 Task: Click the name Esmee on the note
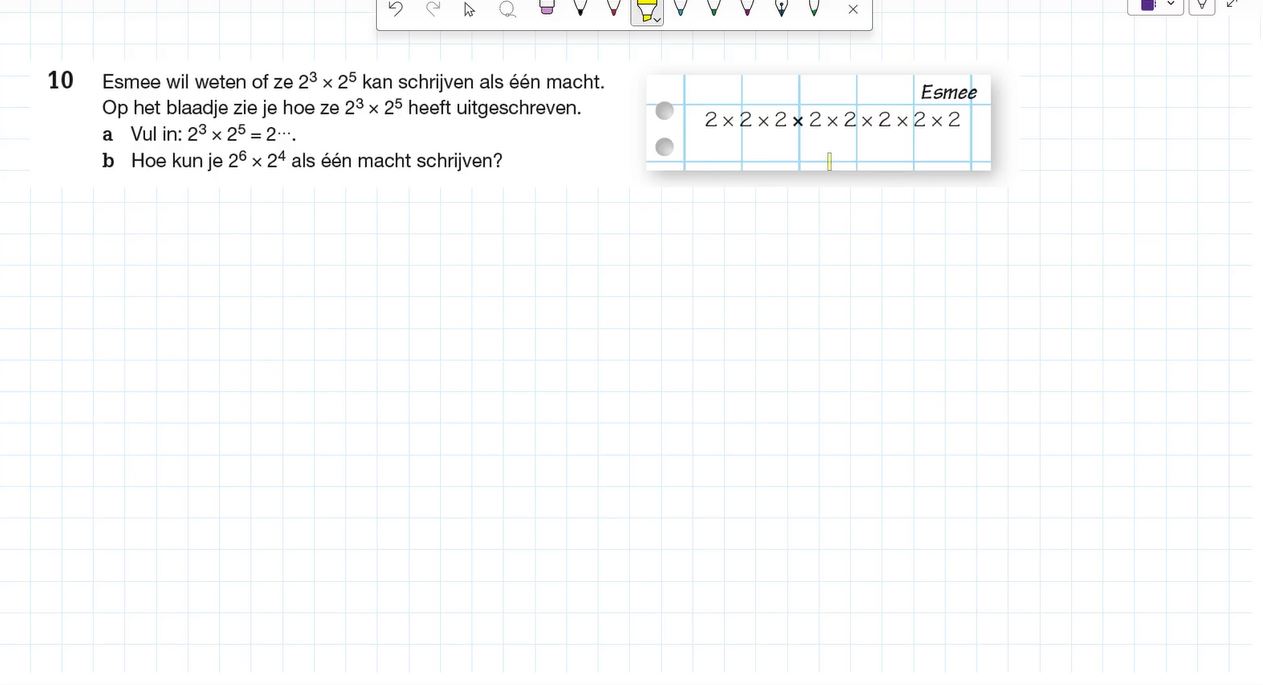[948, 92]
